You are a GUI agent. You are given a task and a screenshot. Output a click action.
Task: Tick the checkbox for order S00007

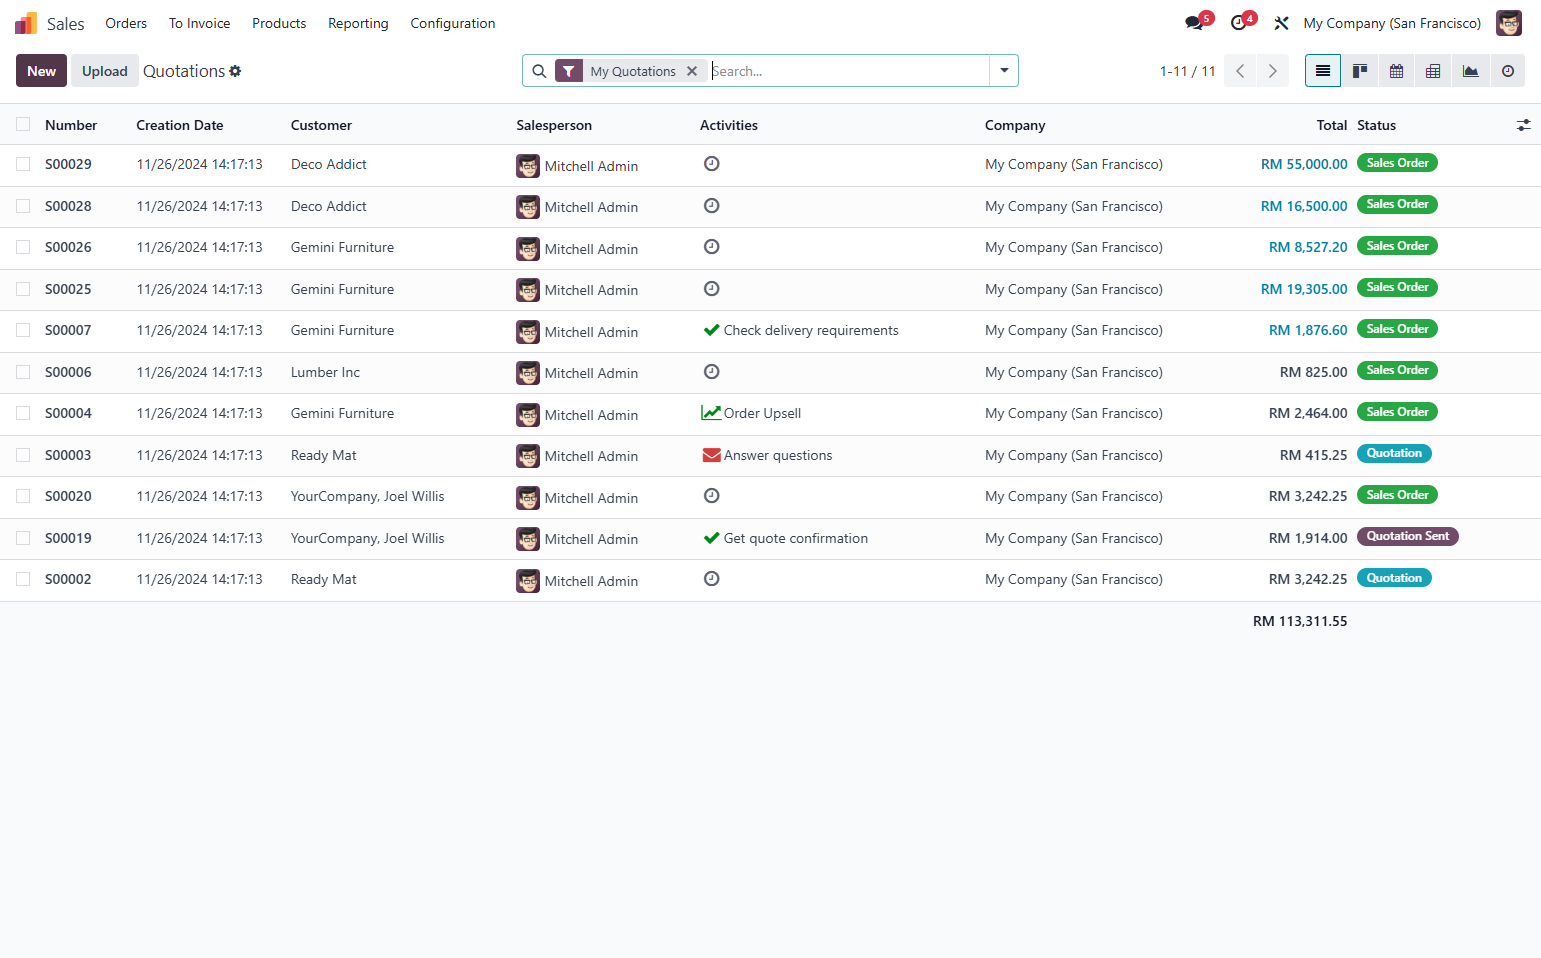(x=23, y=330)
